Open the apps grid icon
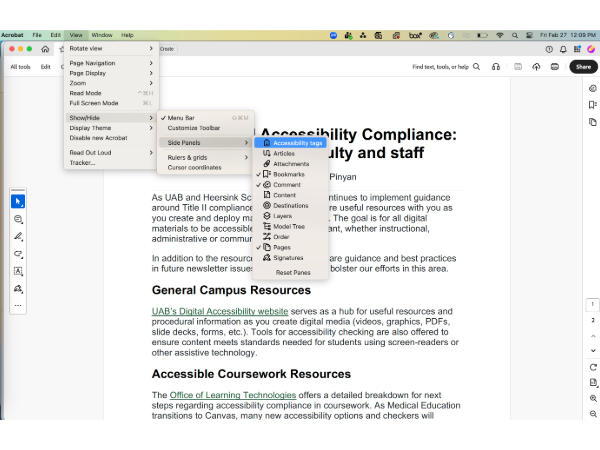 pos(577,49)
